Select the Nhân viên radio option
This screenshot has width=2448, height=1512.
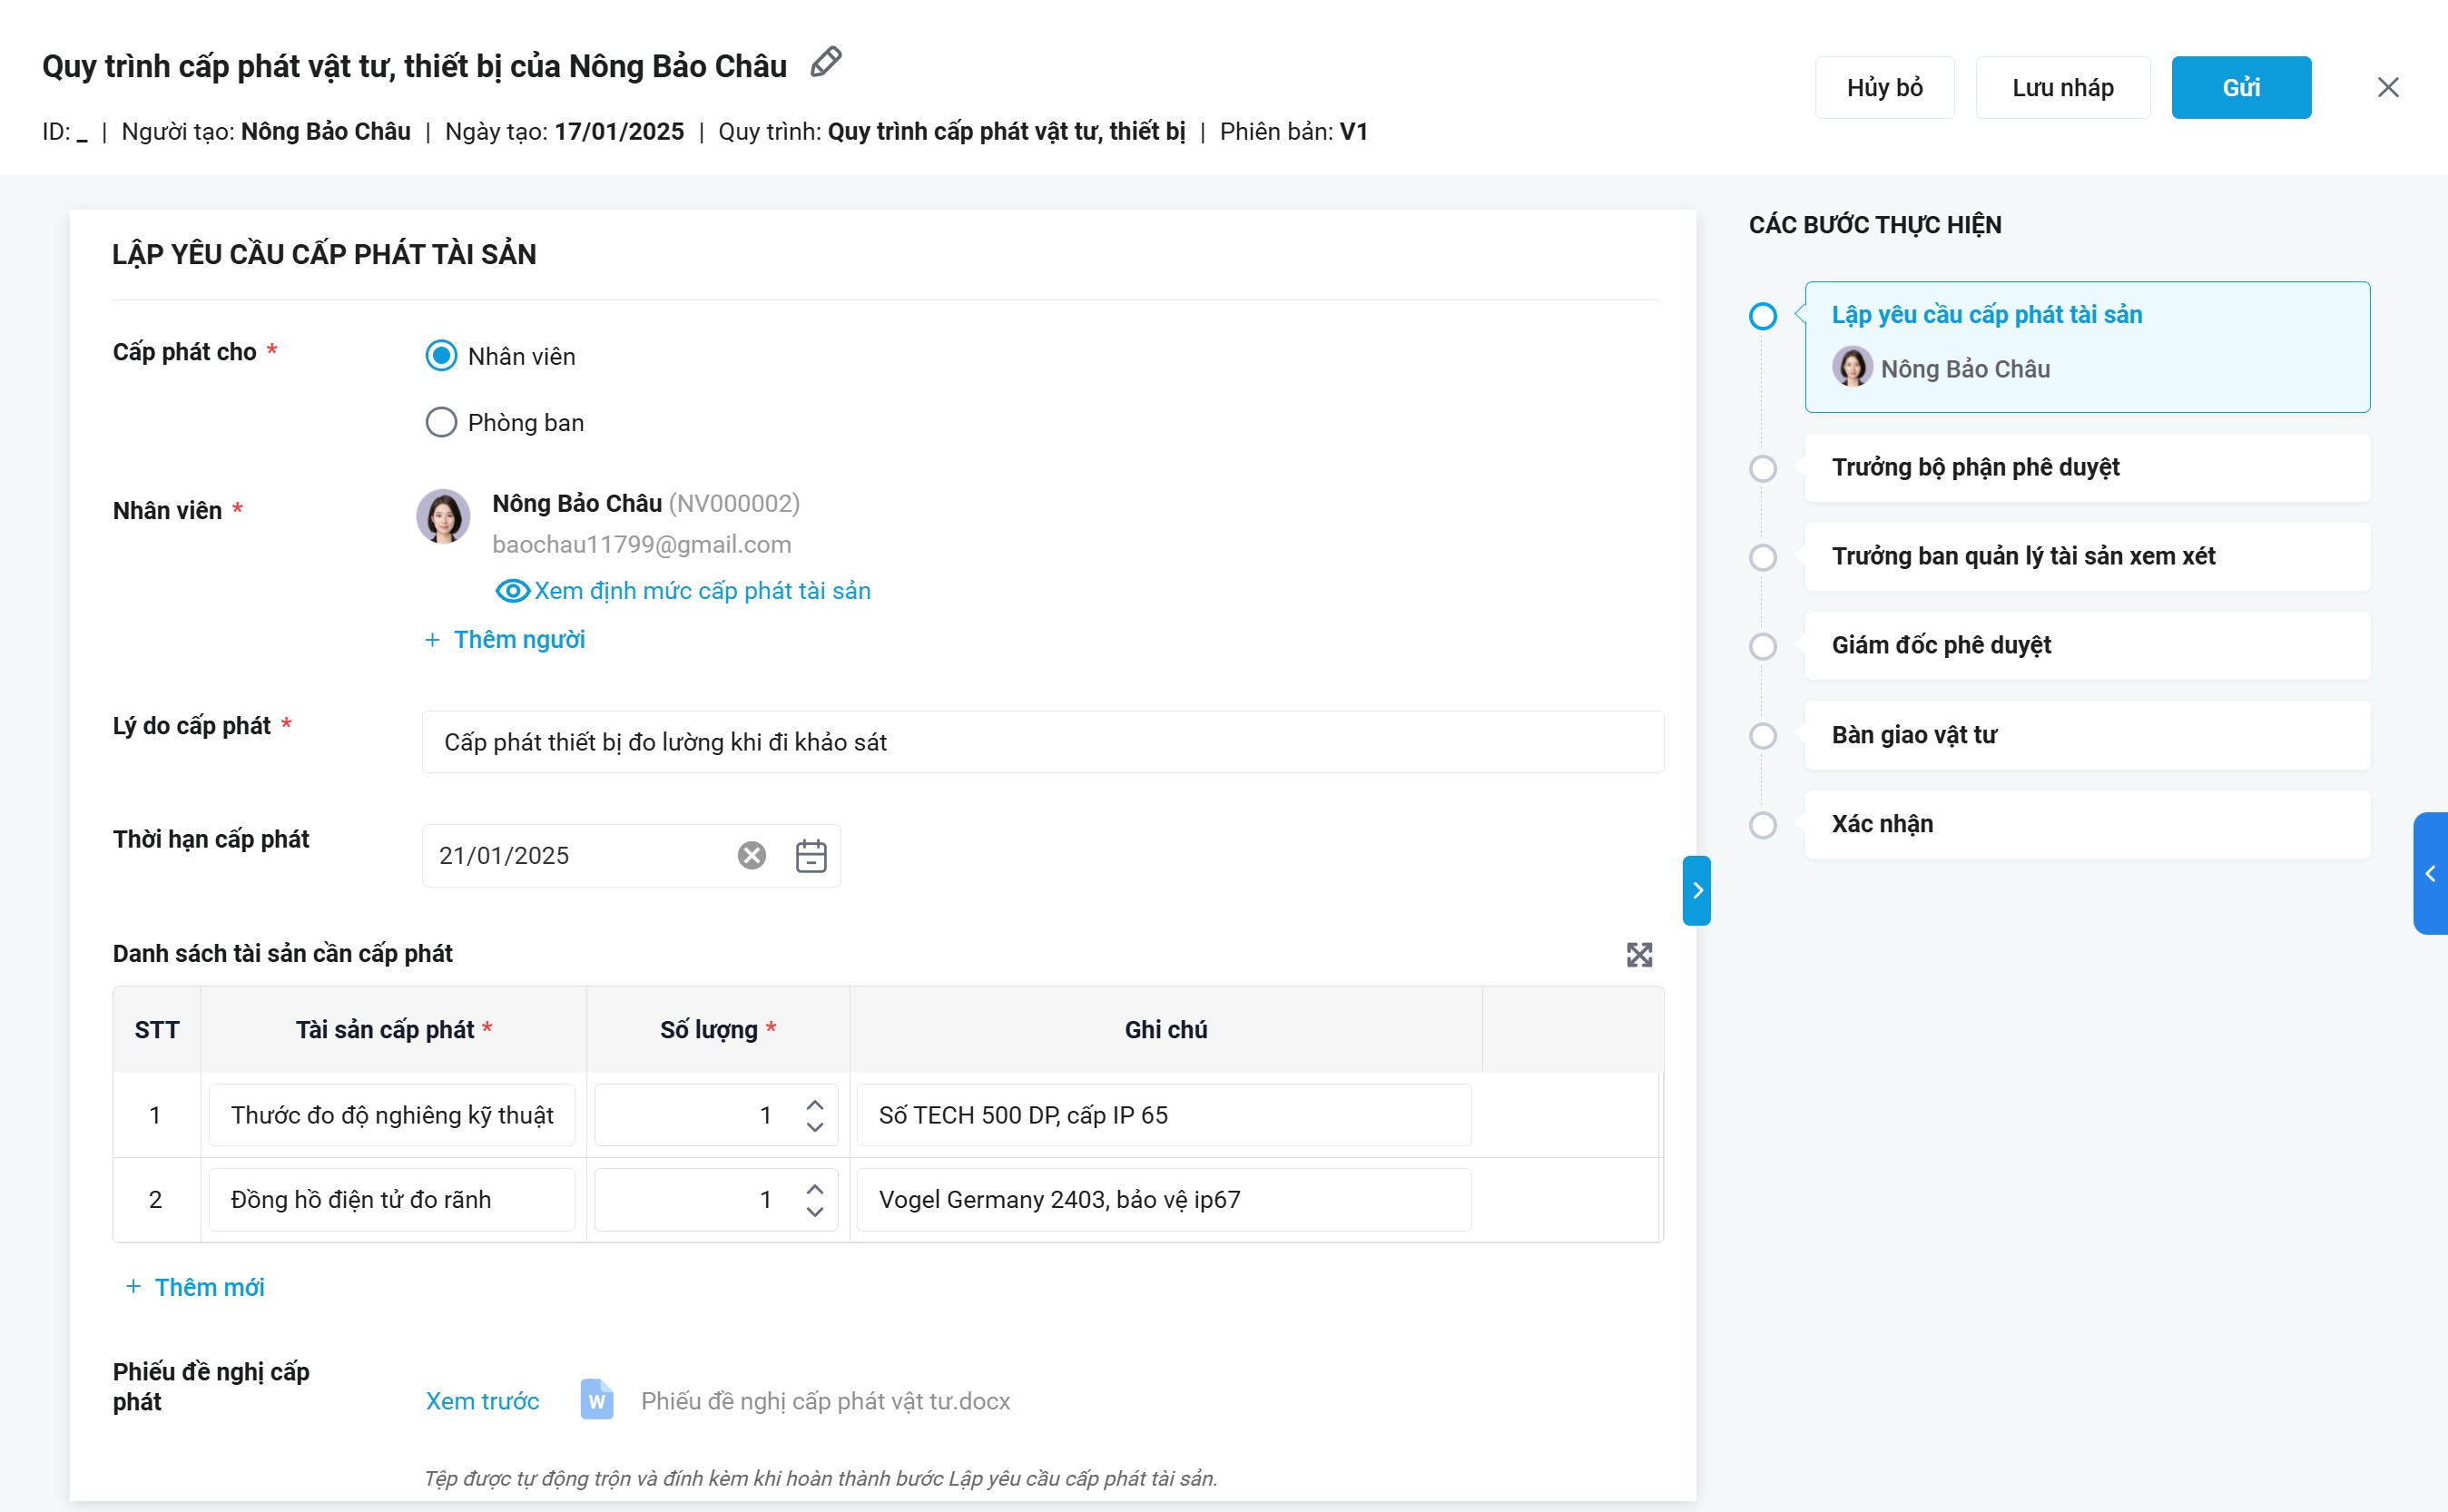[x=441, y=356]
